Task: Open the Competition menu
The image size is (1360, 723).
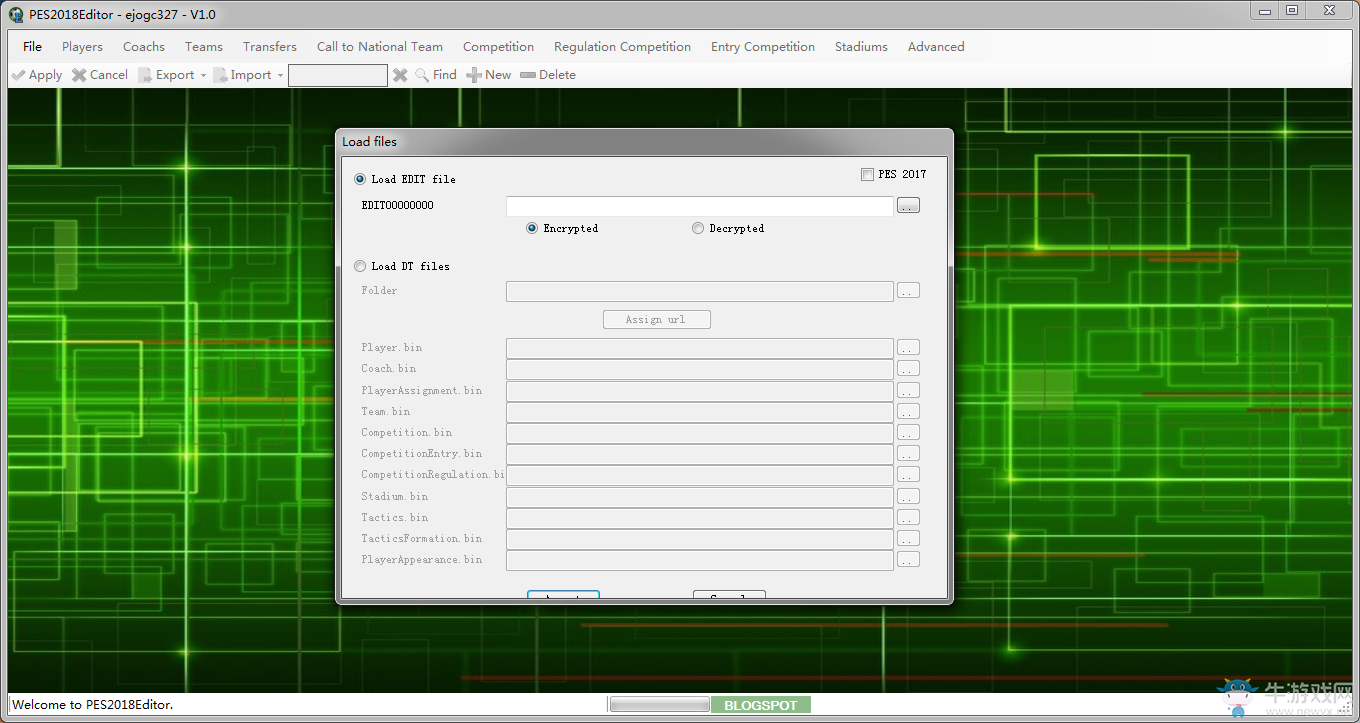Action: tap(498, 46)
